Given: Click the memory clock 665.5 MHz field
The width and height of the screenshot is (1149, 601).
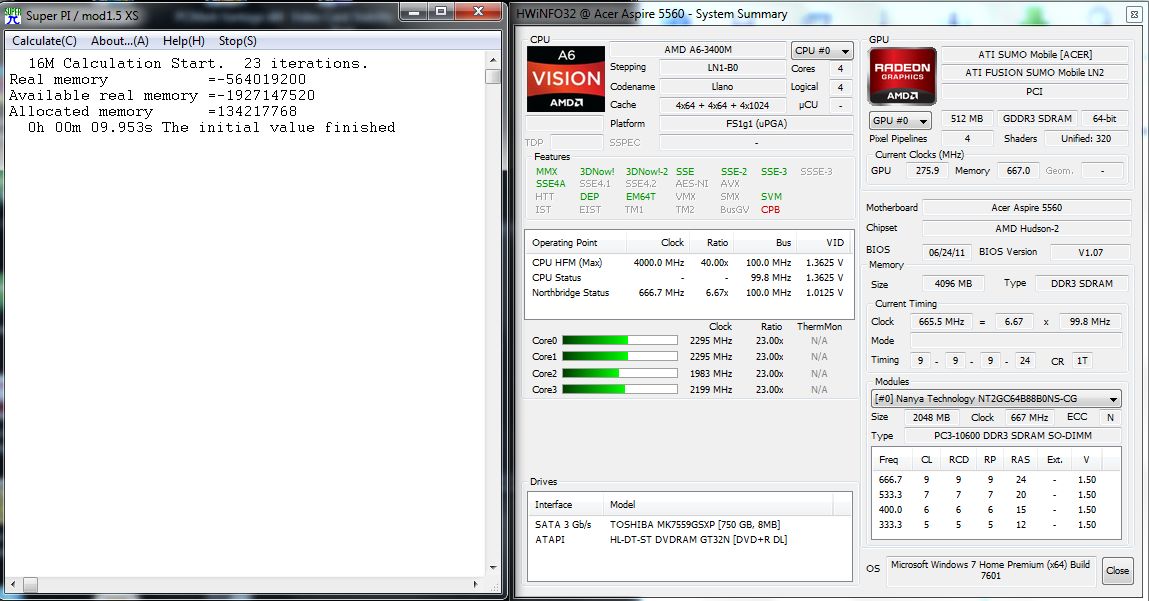Looking at the screenshot, I should point(941,322).
